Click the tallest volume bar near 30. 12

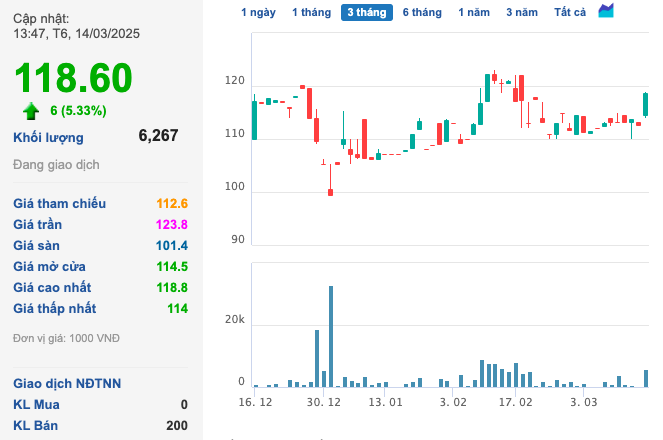[x=331, y=336]
